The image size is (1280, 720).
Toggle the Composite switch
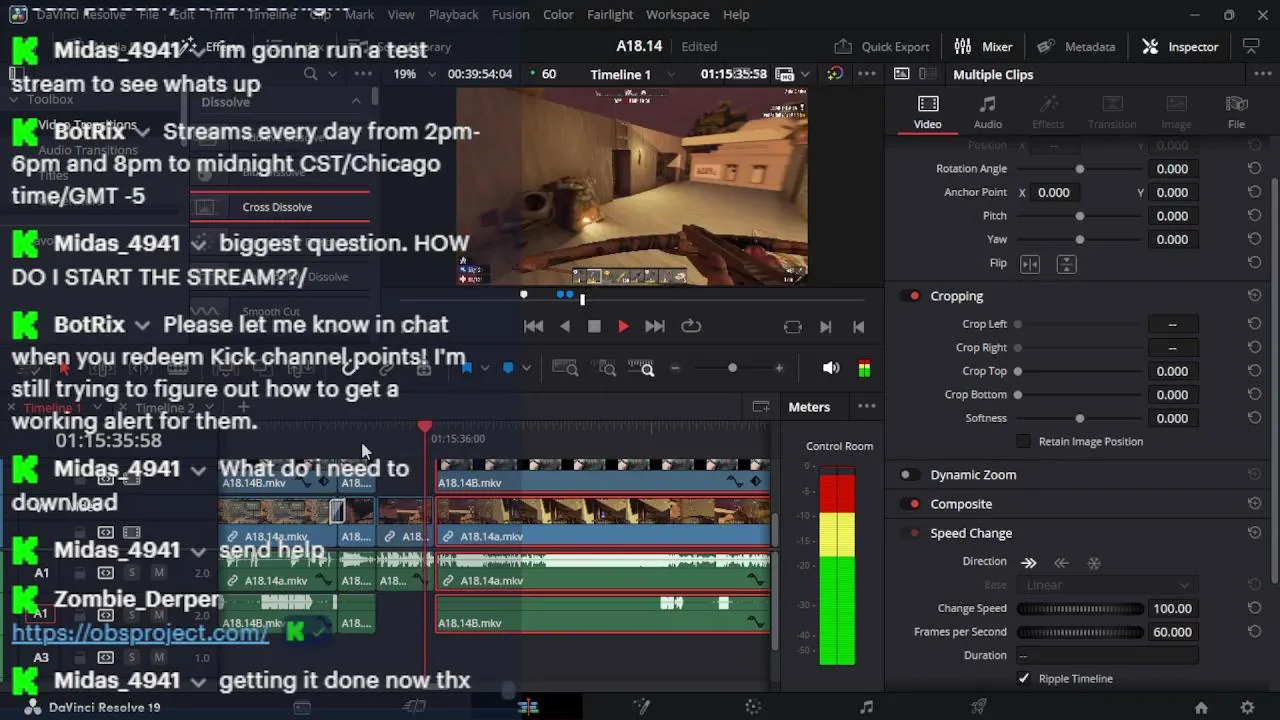[912, 504]
